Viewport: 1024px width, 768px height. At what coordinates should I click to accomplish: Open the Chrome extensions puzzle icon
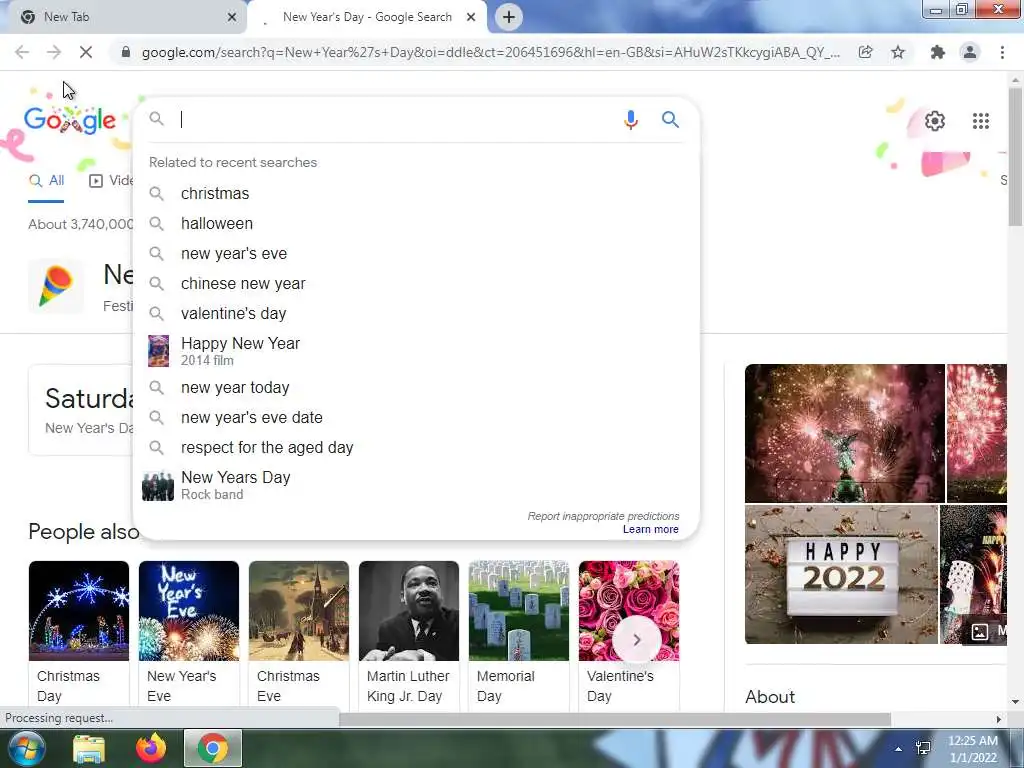pyautogui.click(x=938, y=52)
